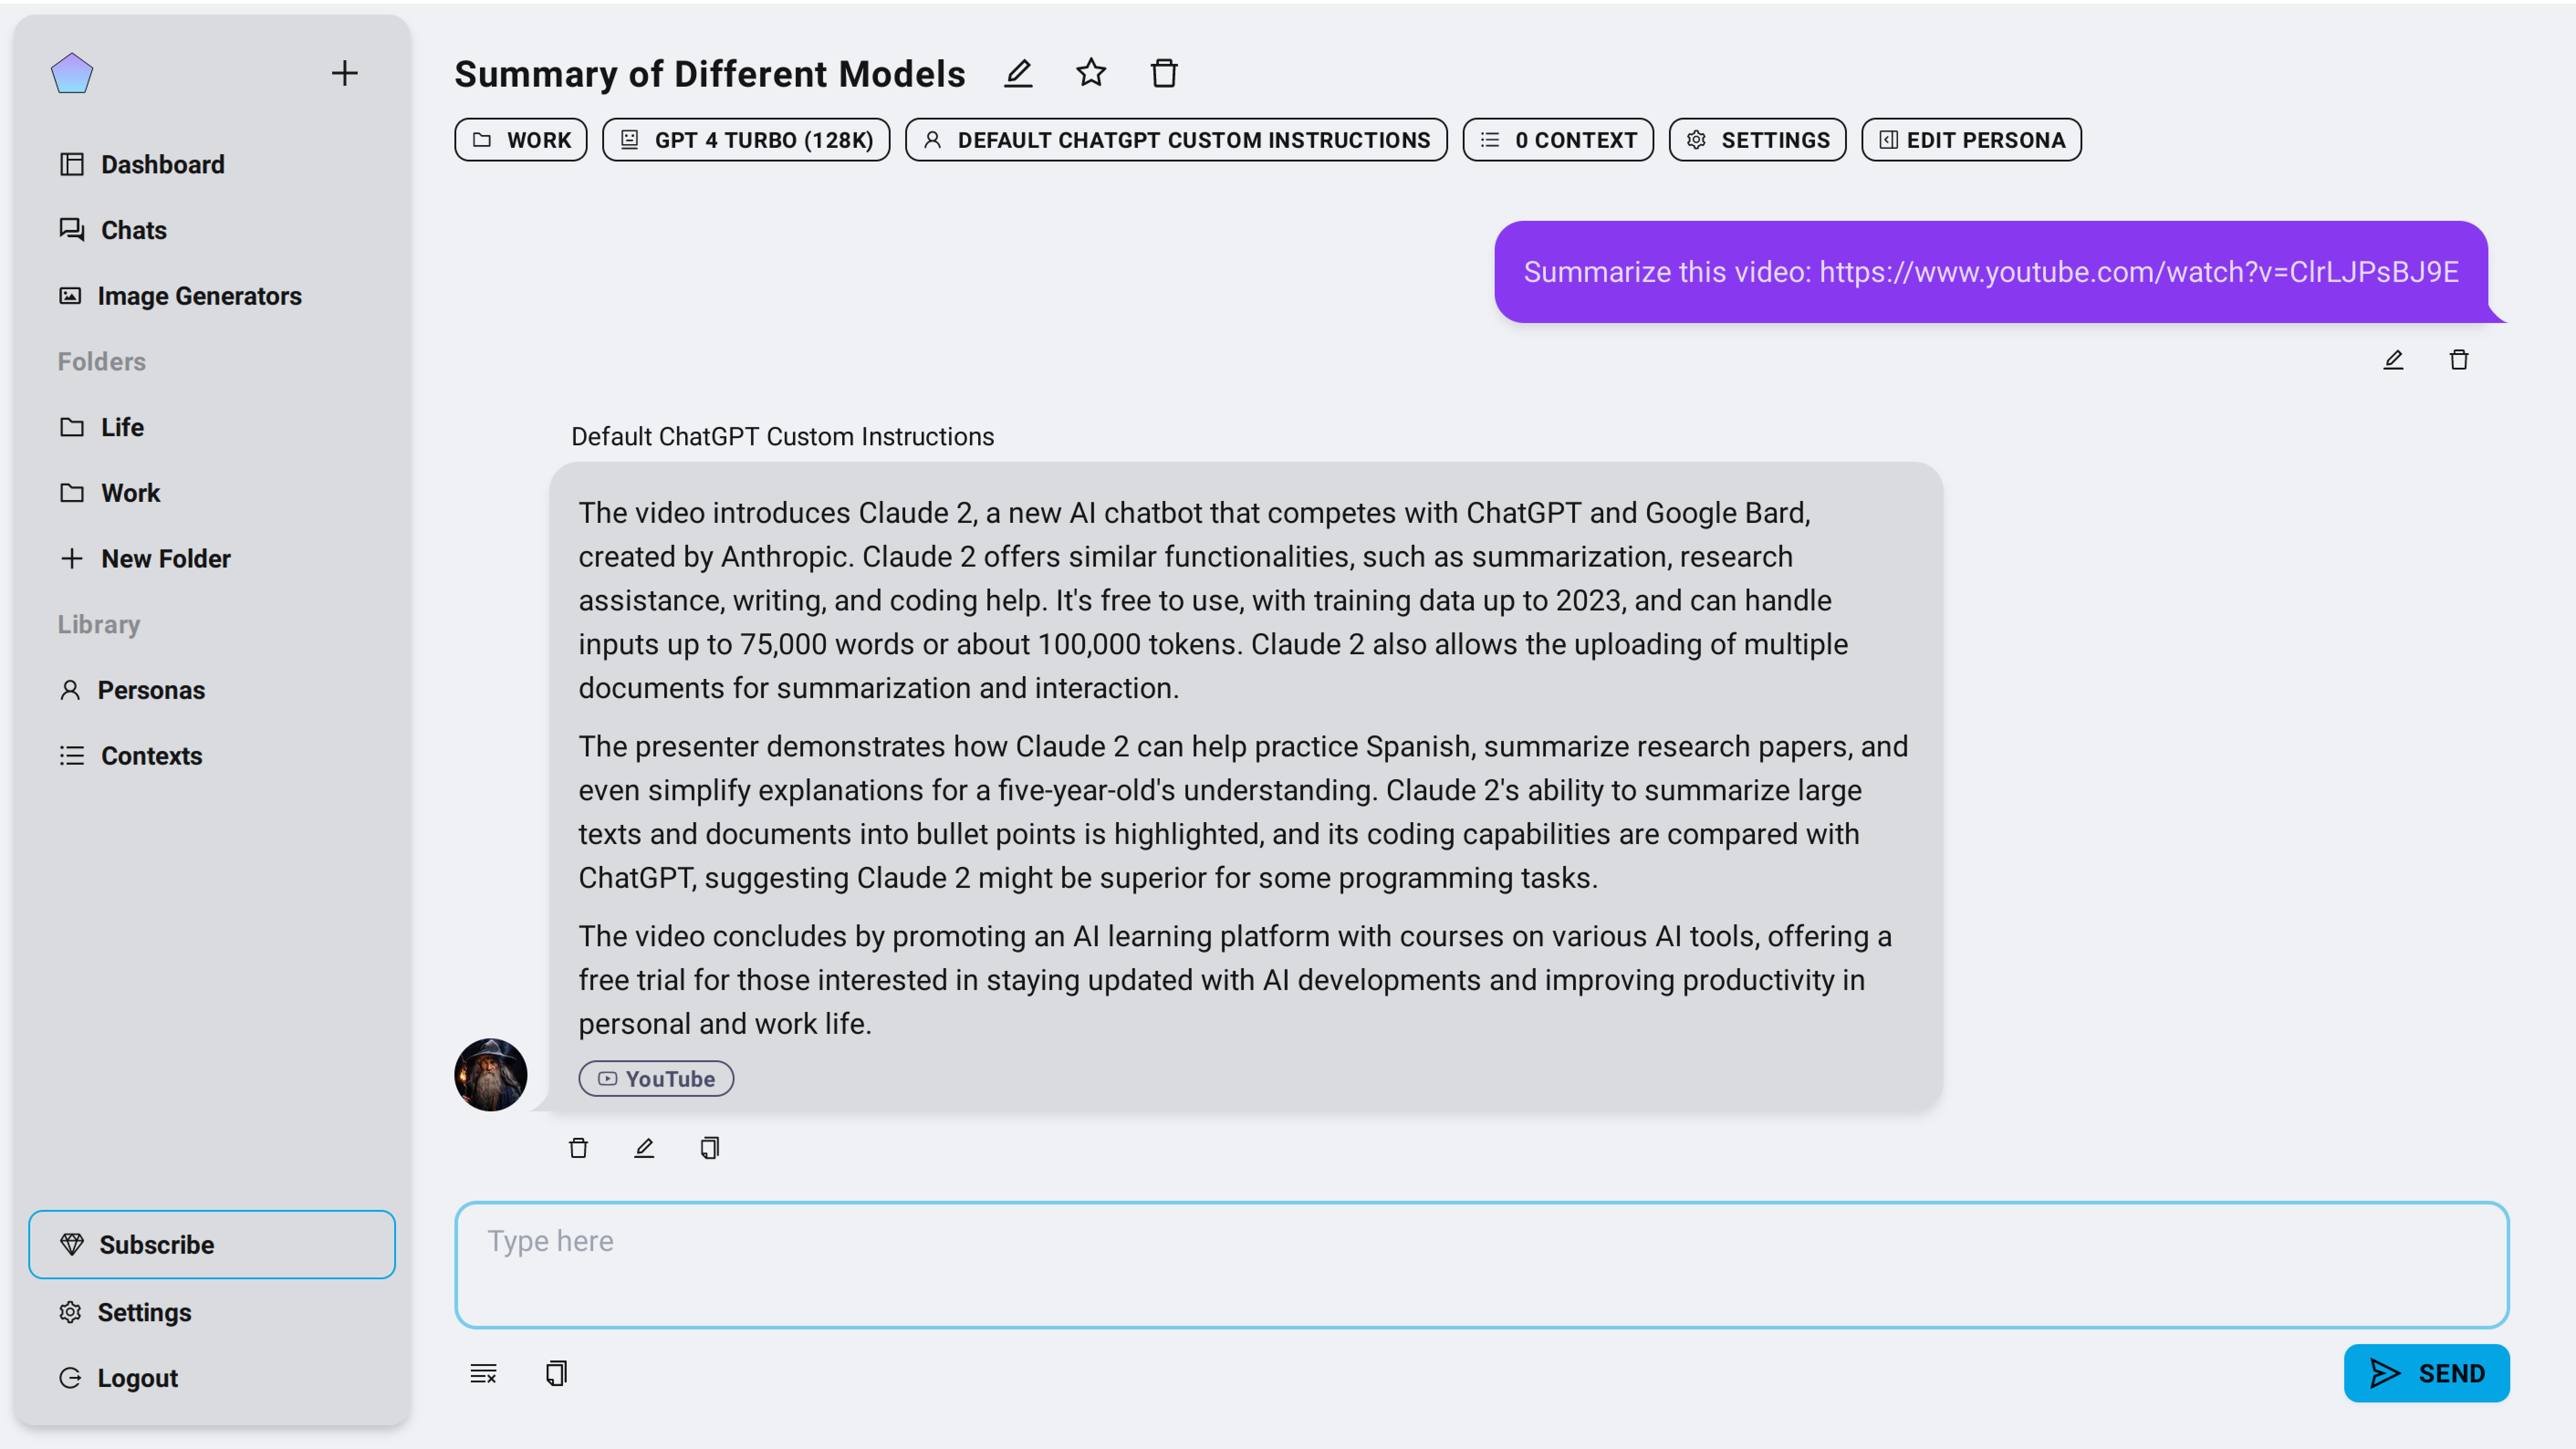The width and height of the screenshot is (2576, 1449).
Task: Edit the assistant response with pencil icon
Action: tap(644, 1148)
